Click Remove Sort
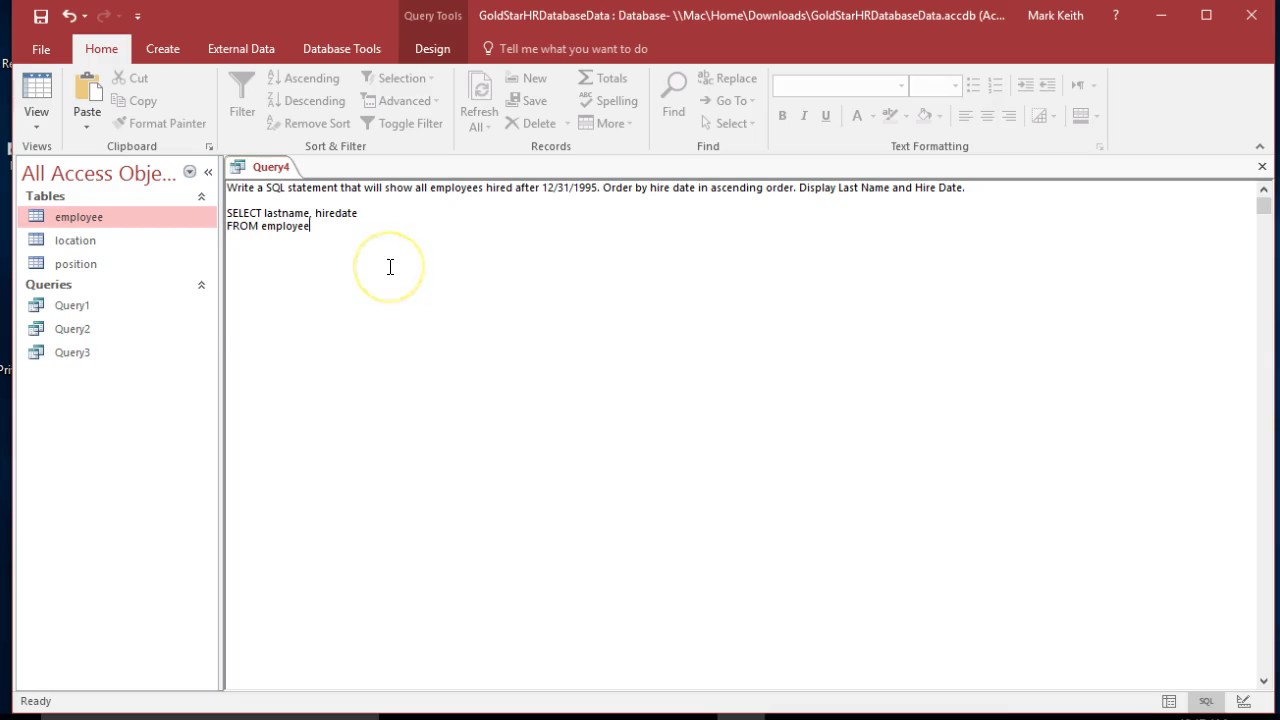Screen dimensions: 1280x720 tap(308, 123)
